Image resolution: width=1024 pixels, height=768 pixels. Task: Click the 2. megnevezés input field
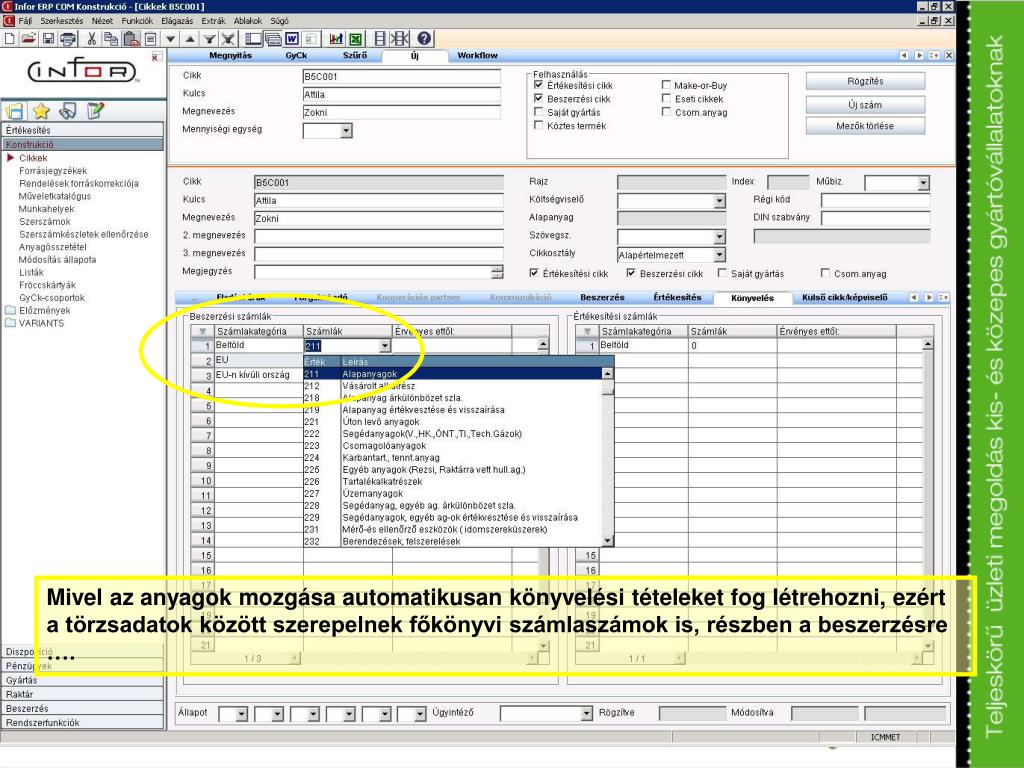coord(379,236)
